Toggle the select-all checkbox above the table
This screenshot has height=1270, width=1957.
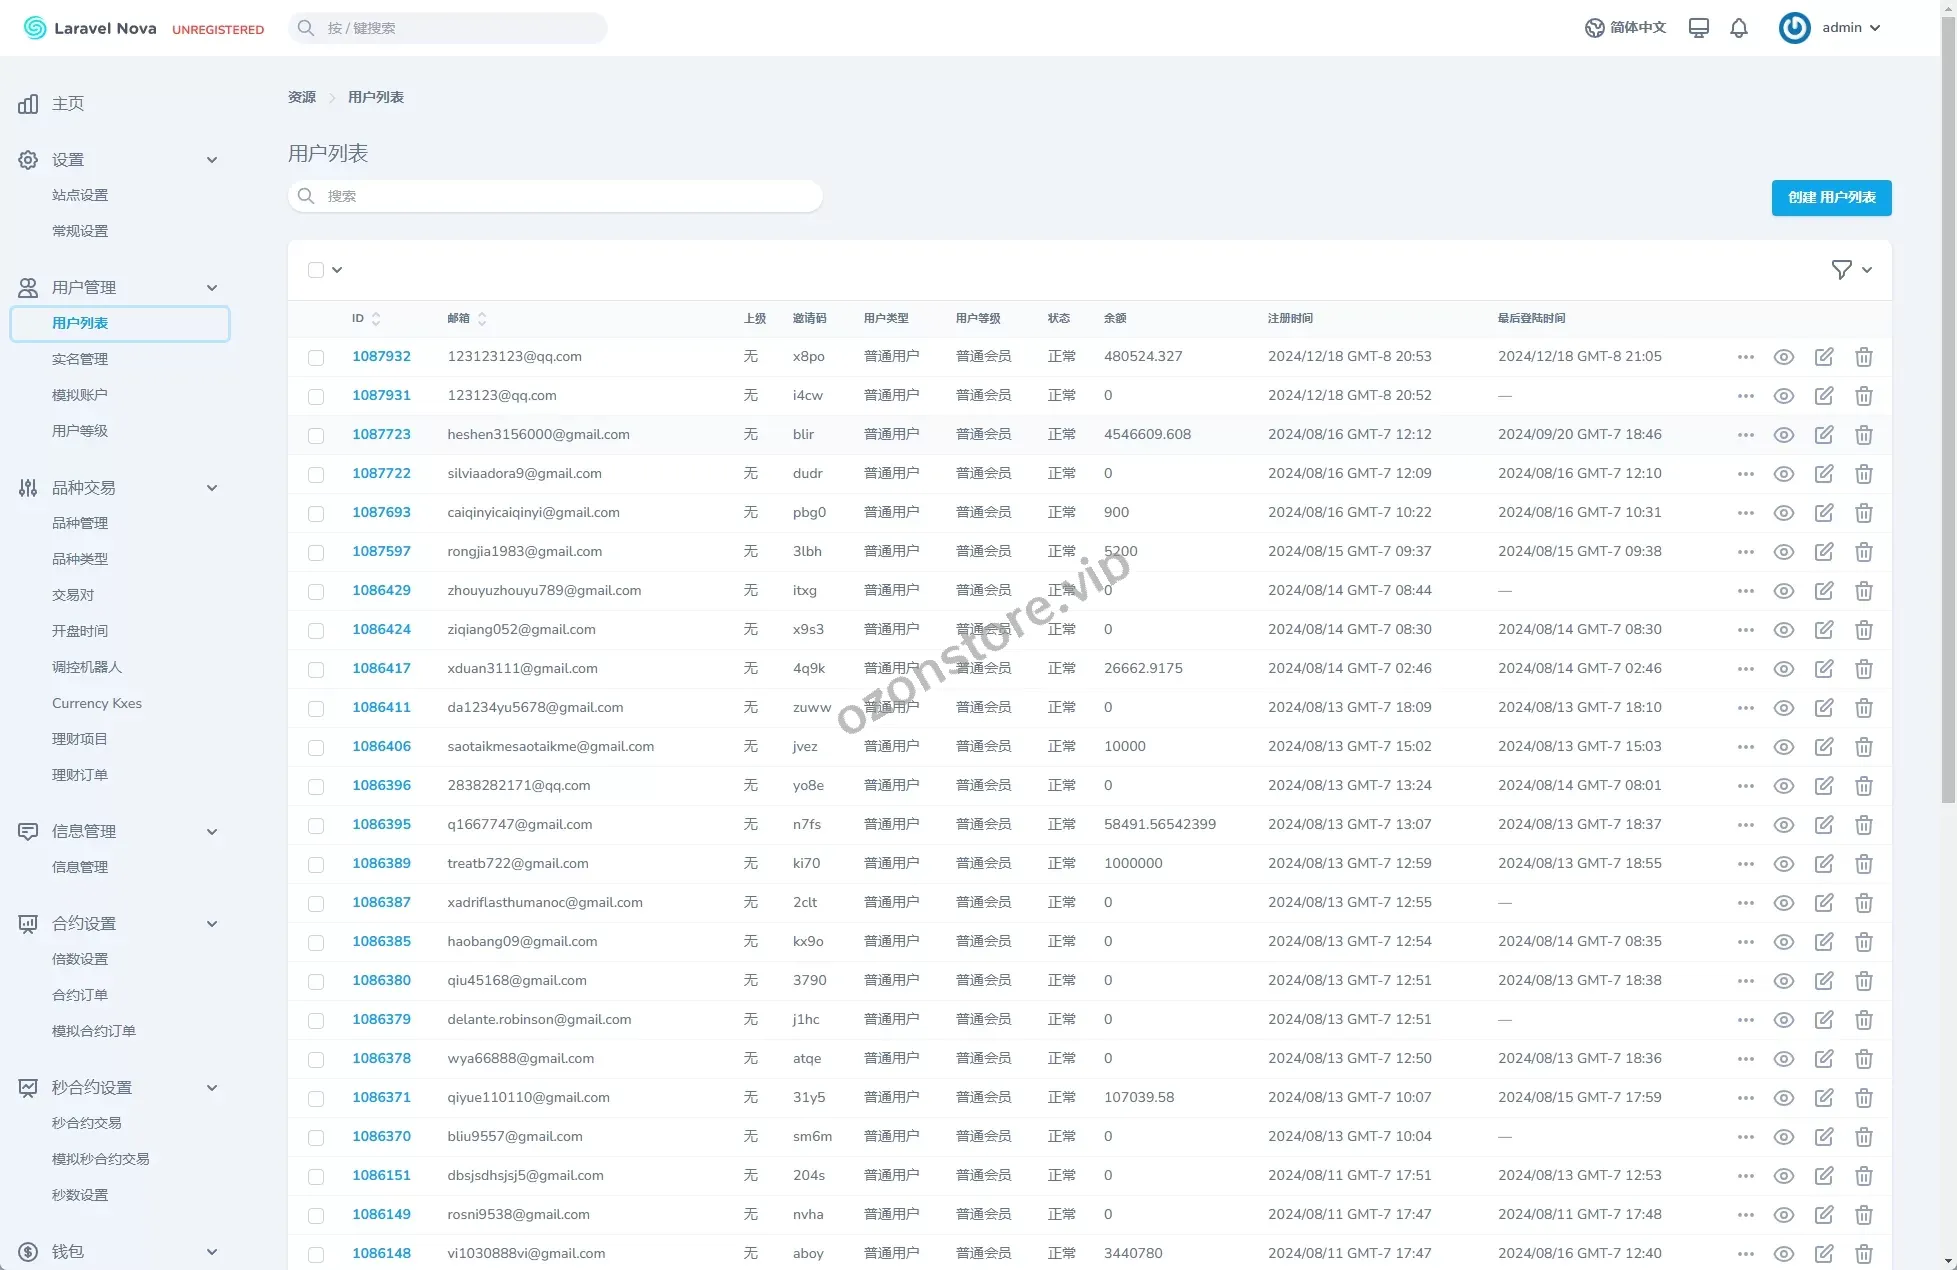(316, 270)
